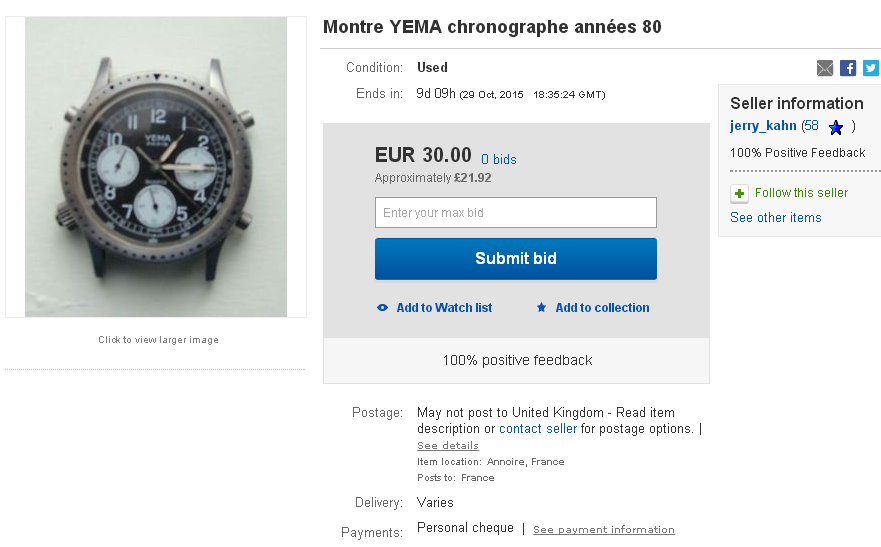Click the eye icon for Watch list
The image size is (881, 547).
pyautogui.click(x=382, y=308)
